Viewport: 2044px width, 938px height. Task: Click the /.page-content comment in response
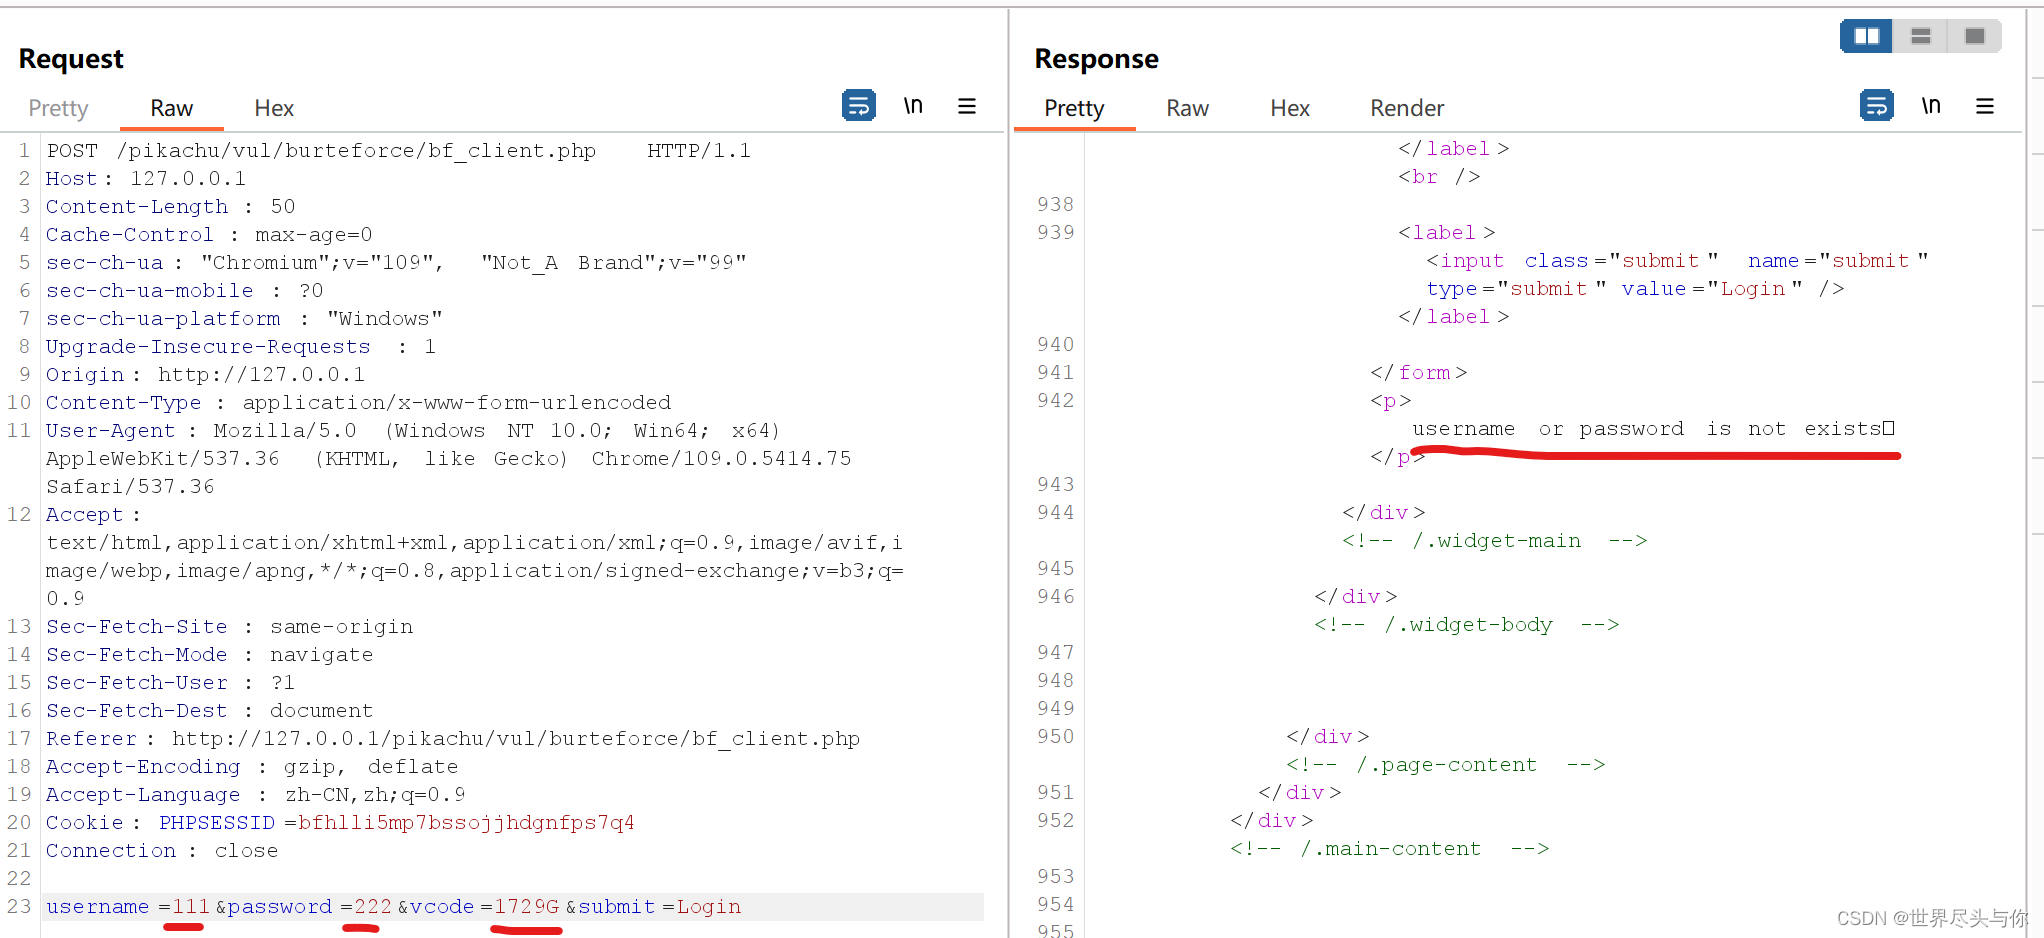[x=1446, y=765]
